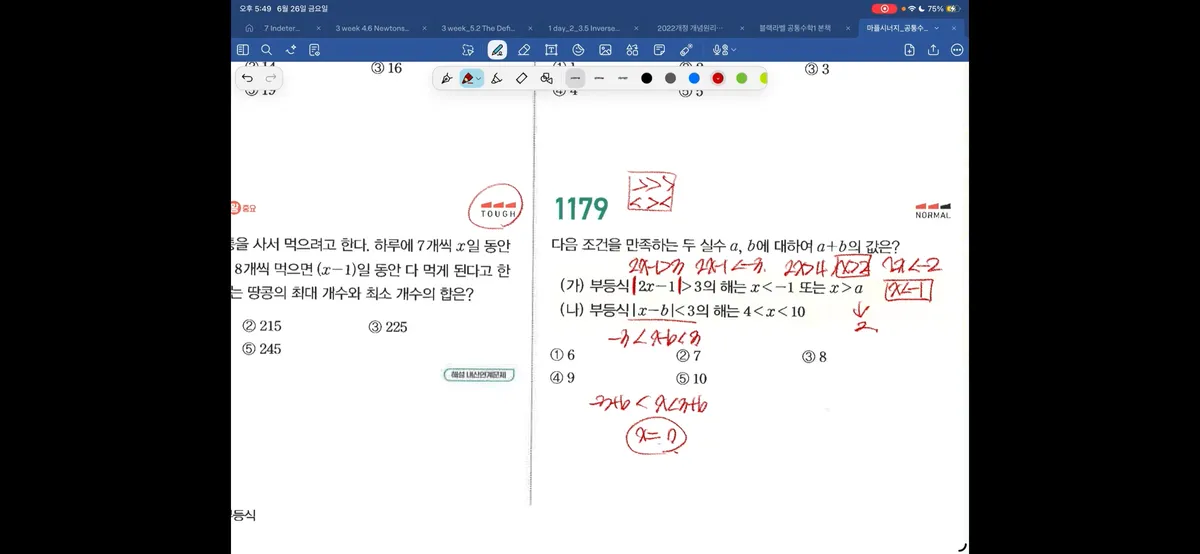Undo the last stroke
The width and height of the screenshot is (1200, 554).
(247, 78)
